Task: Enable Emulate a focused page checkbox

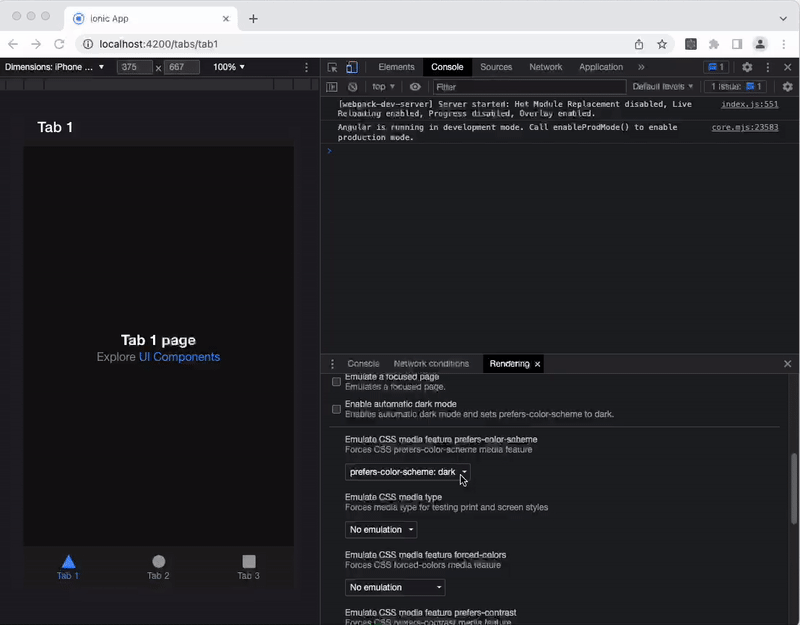Action: [336, 382]
